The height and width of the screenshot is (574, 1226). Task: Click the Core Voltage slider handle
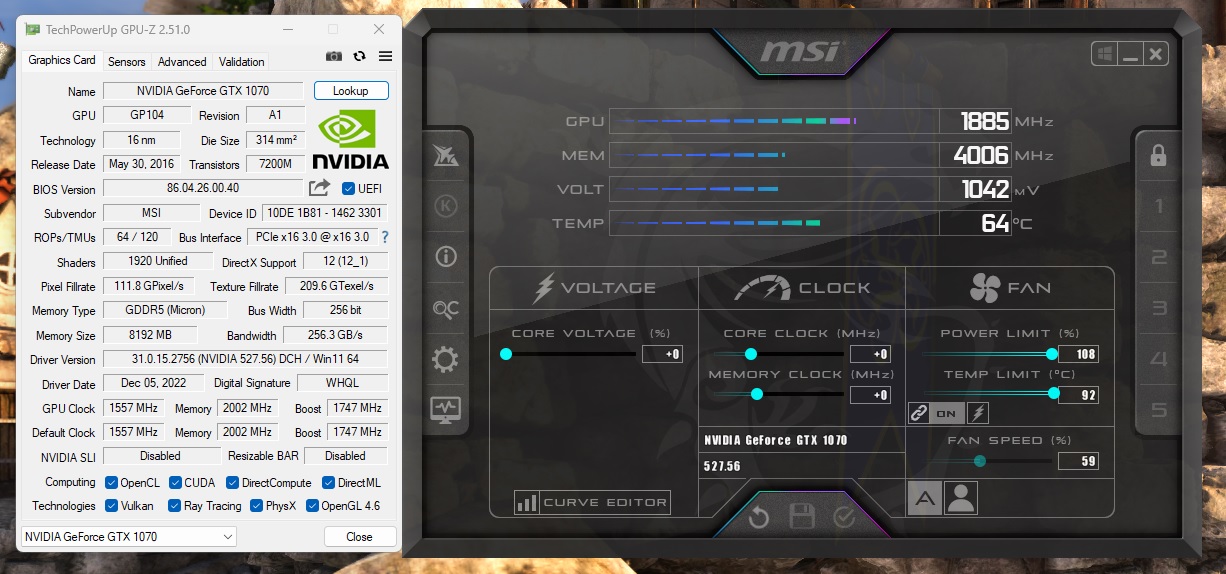[506, 354]
